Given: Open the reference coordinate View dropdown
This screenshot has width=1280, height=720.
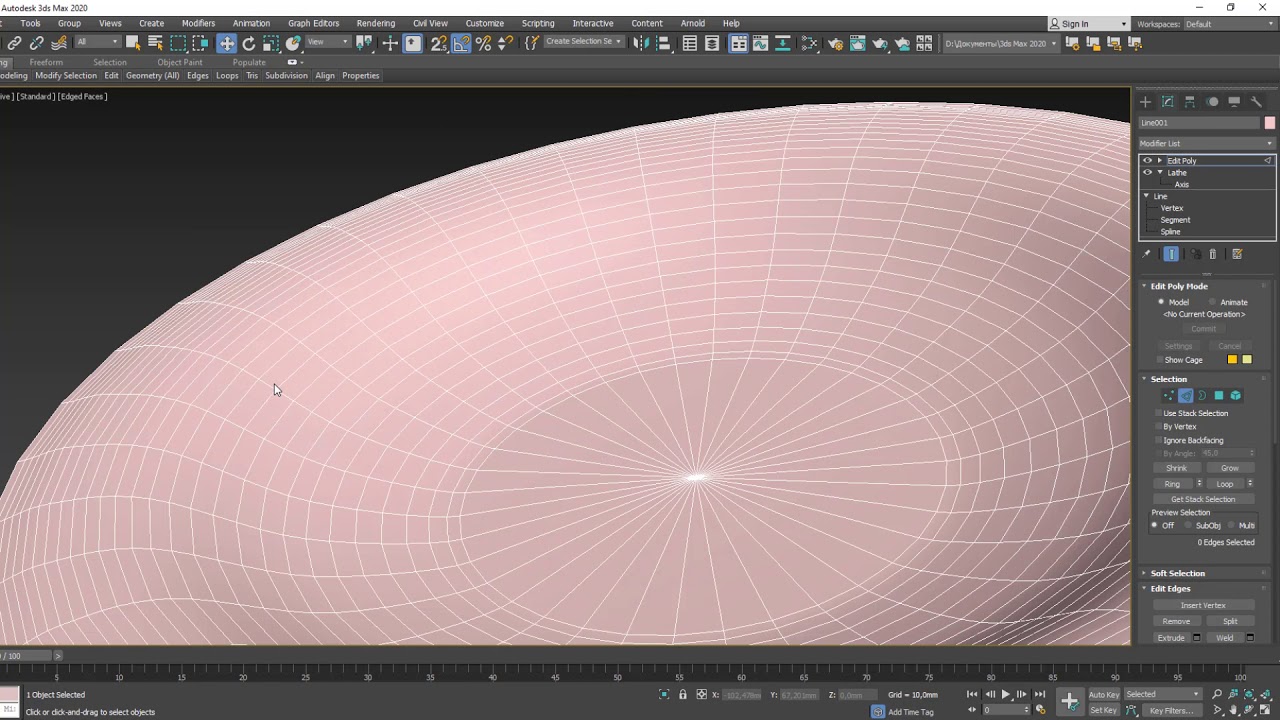Looking at the screenshot, I should point(328,42).
